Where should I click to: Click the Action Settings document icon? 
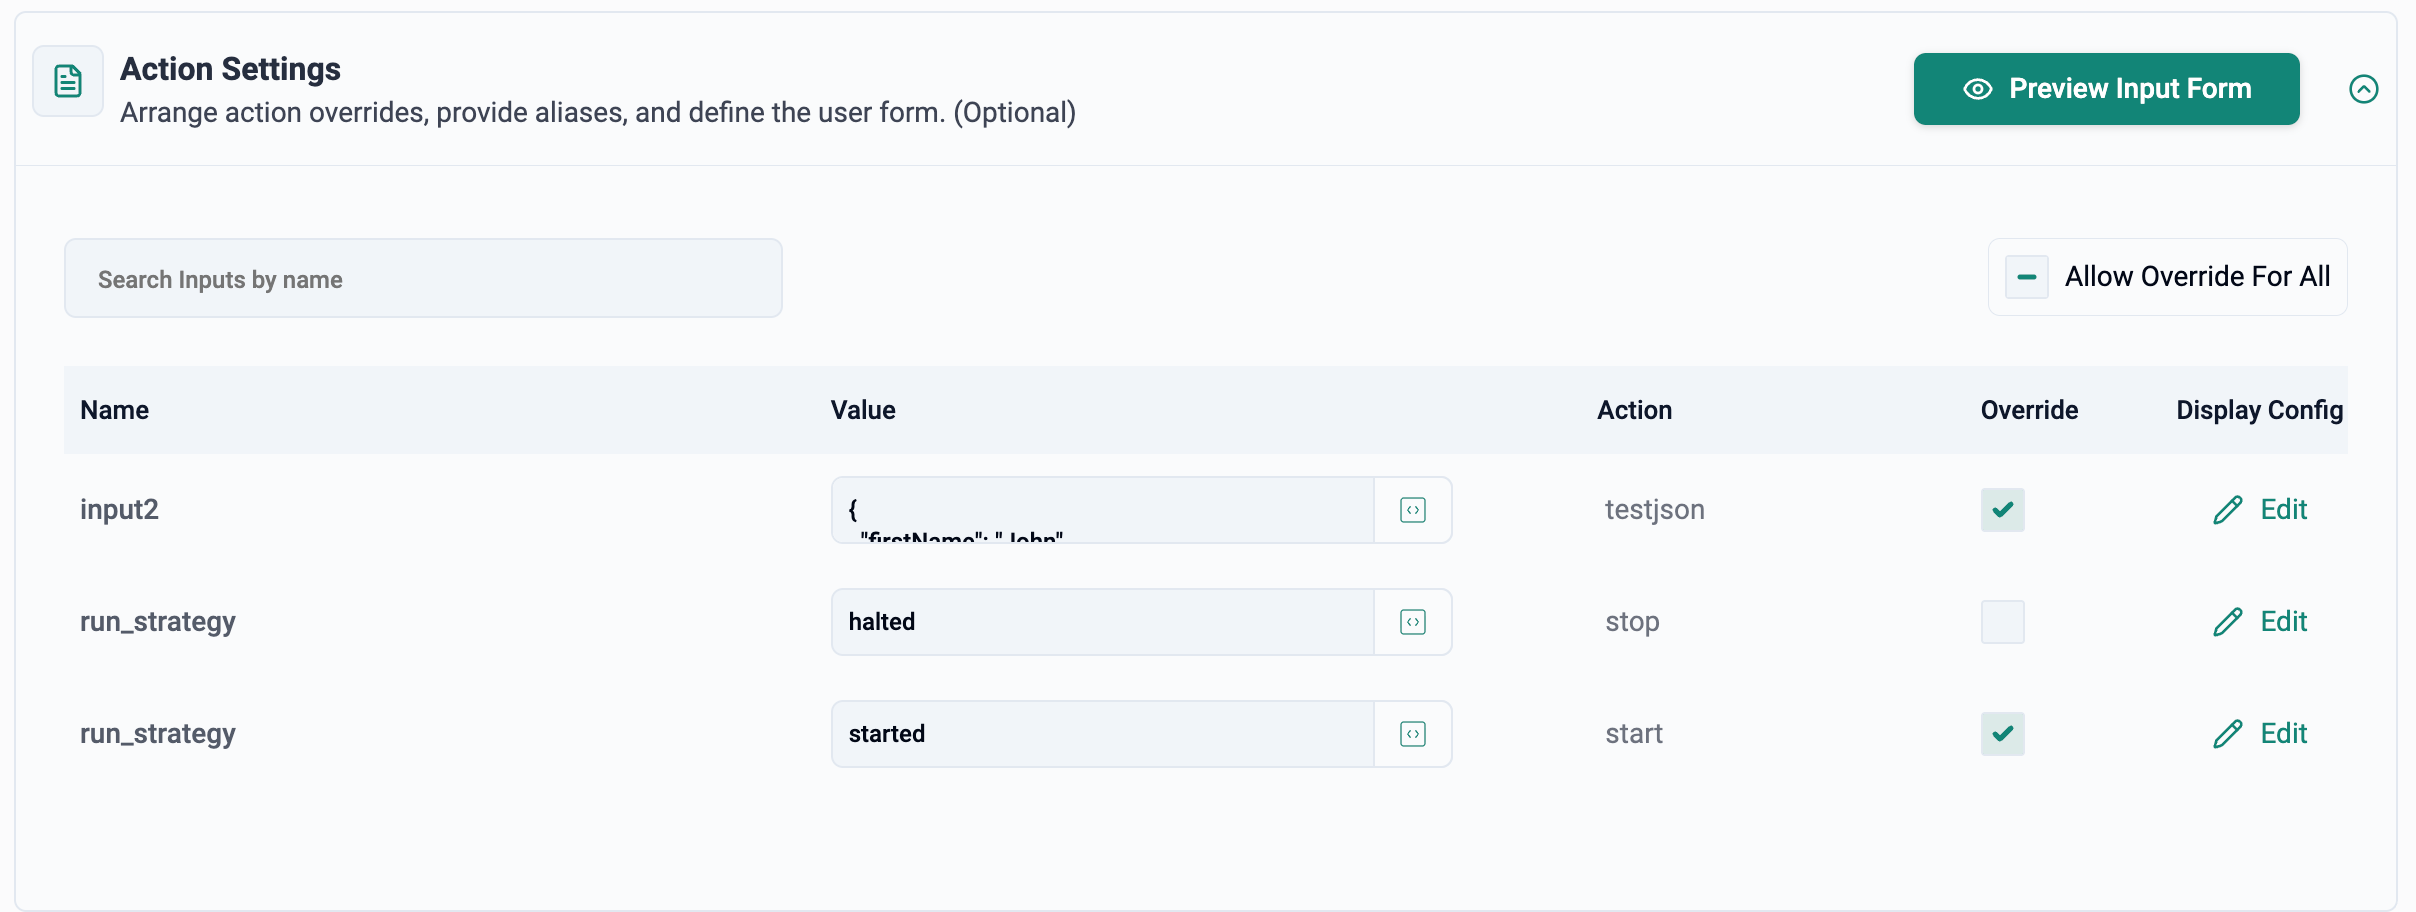click(68, 81)
